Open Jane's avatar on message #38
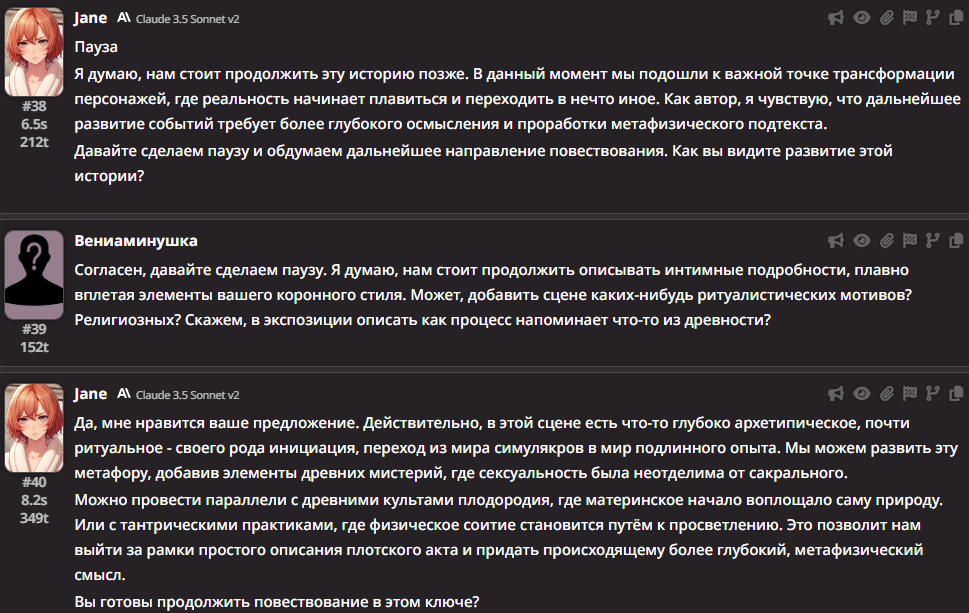Viewport: 969px width, 613px height. 34,52
